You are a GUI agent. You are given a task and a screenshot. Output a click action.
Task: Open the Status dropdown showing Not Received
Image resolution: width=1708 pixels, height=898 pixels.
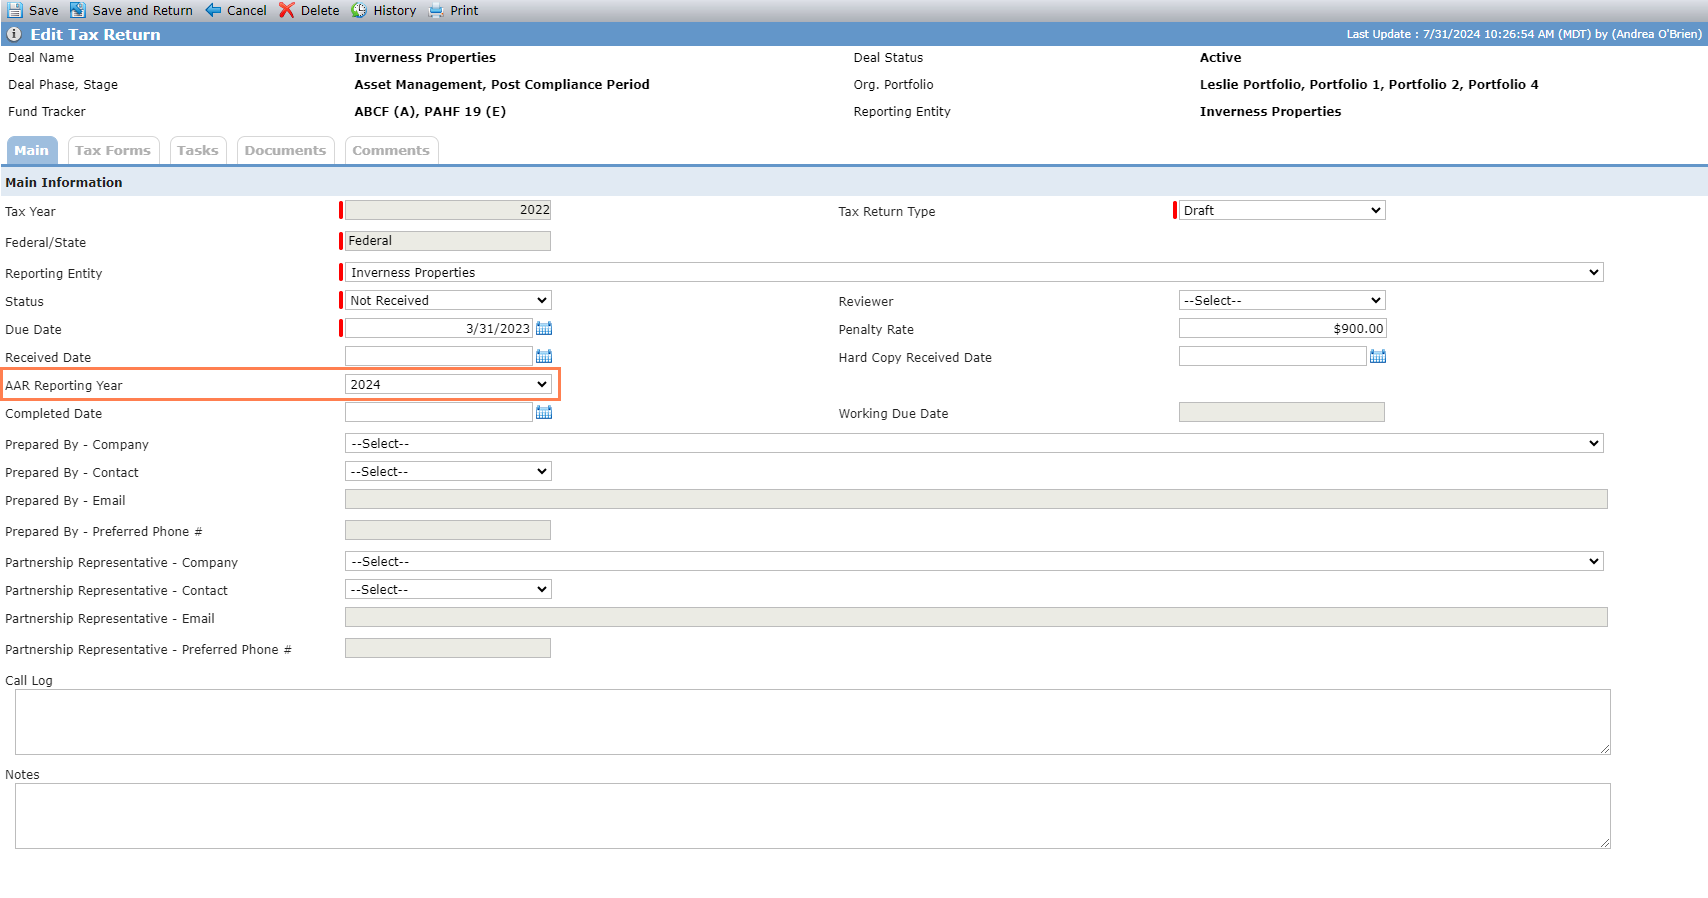(448, 300)
